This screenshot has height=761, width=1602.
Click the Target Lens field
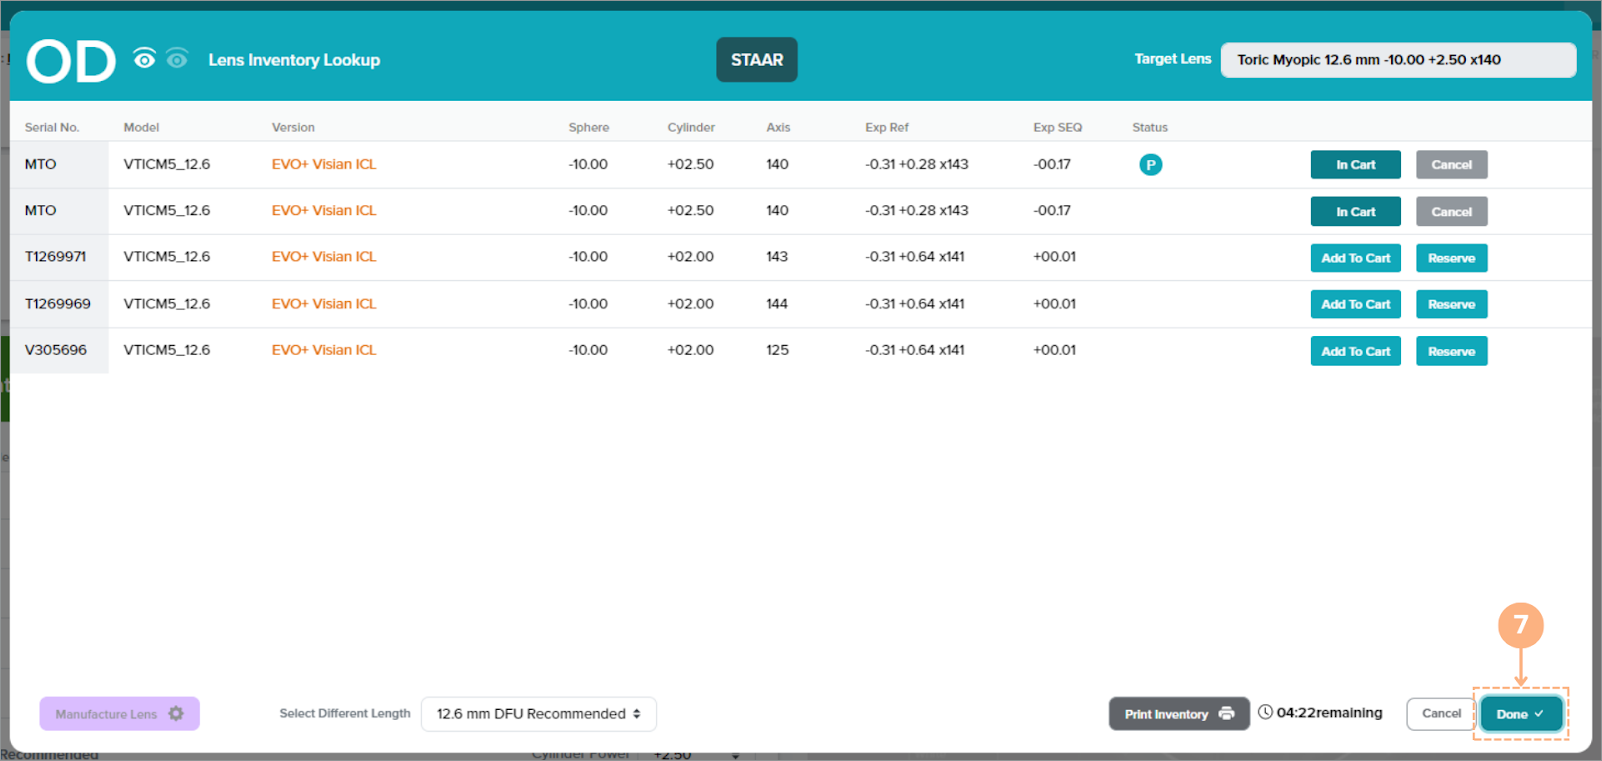[x=1397, y=60]
